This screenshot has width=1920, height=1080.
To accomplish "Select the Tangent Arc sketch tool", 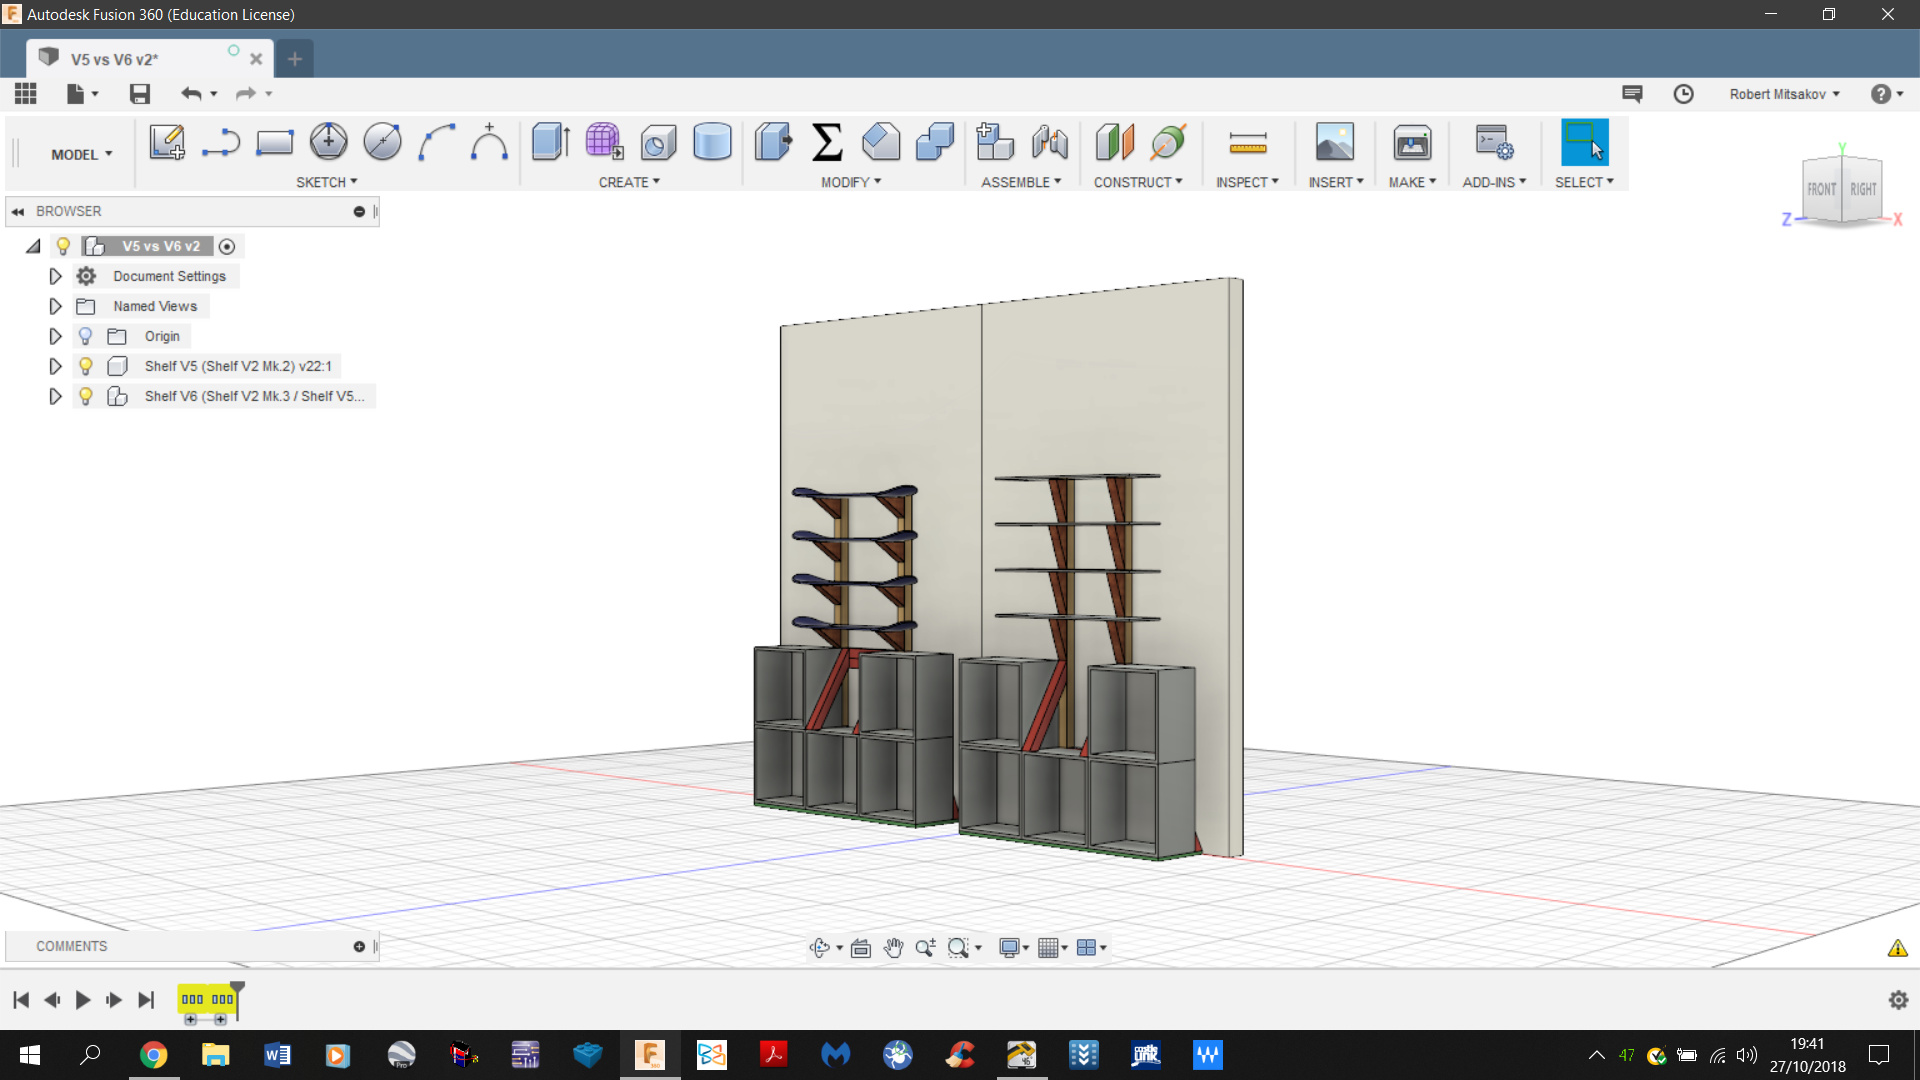I will 489,142.
